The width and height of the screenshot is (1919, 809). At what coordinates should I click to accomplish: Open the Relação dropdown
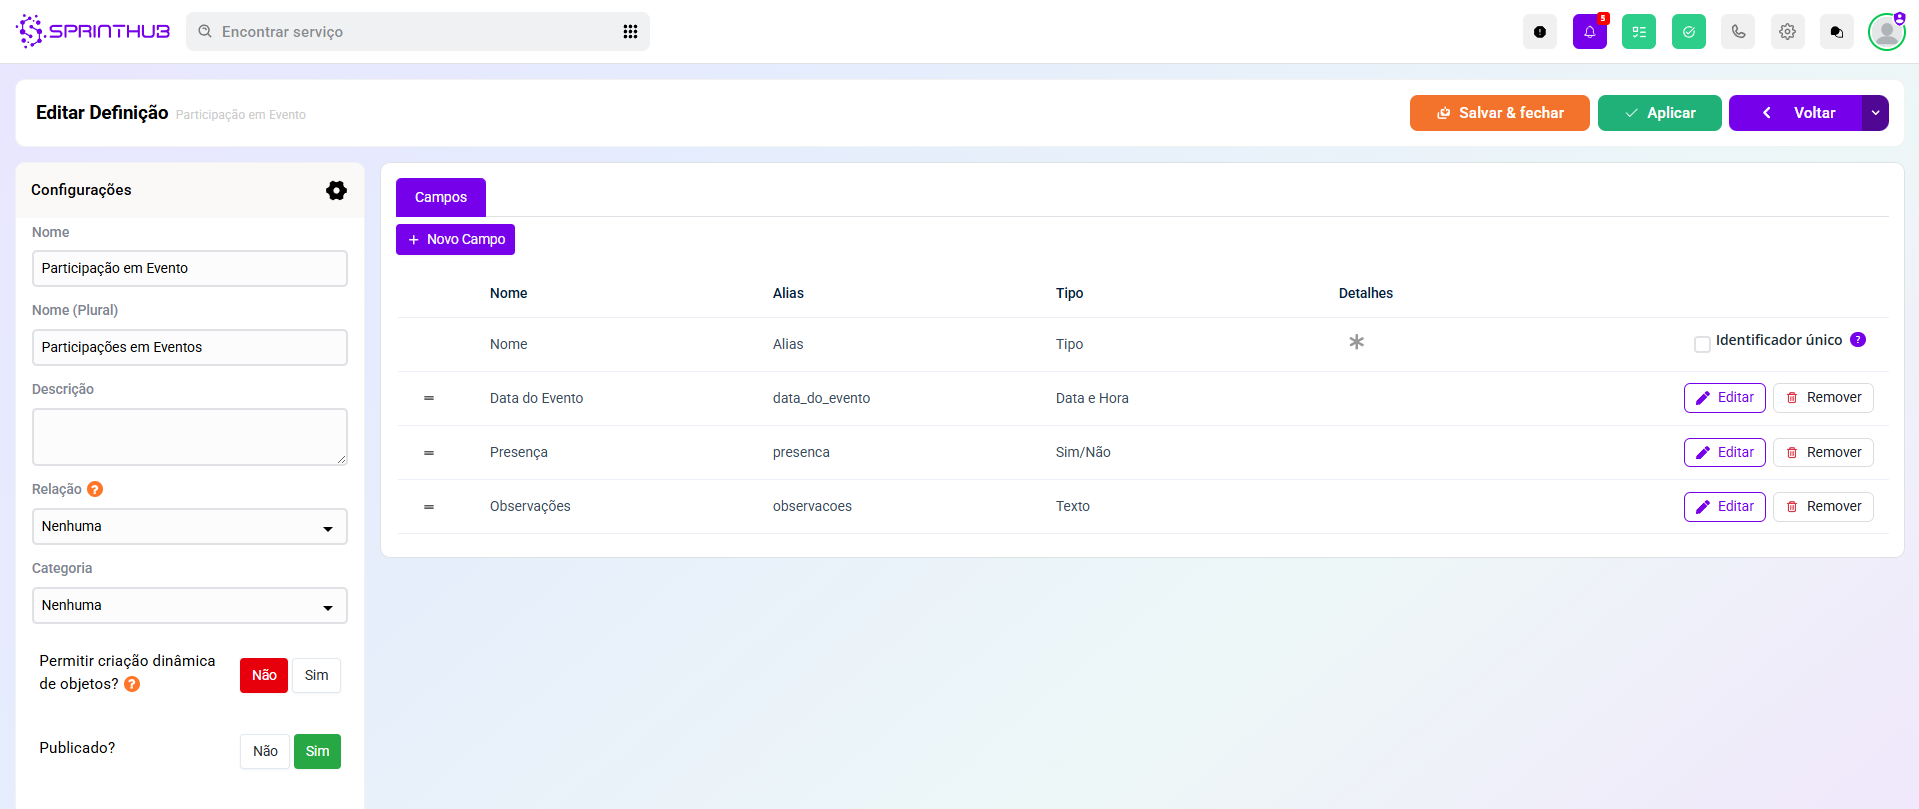pyautogui.click(x=189, y=527)
